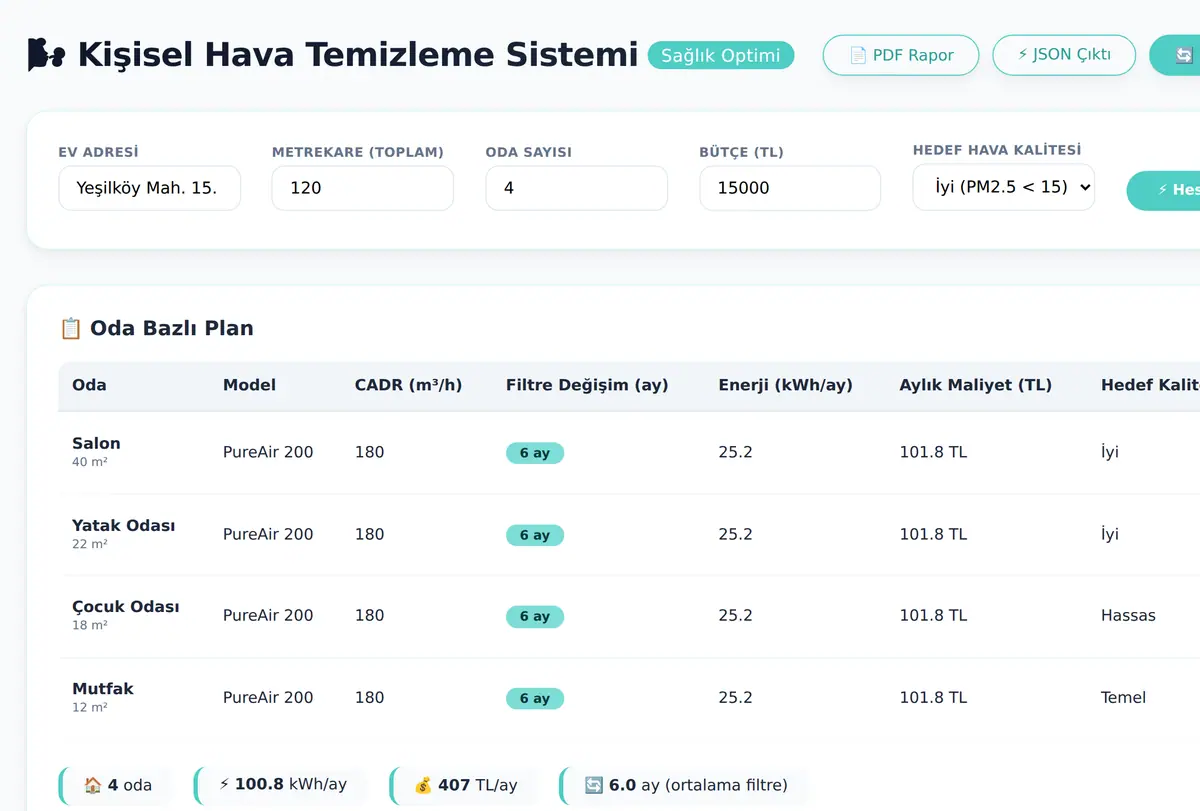Click the cycle icon in the 6.0 ay filter chip
The width and height of the screenshot is (1200, 811).
[593, 785]
